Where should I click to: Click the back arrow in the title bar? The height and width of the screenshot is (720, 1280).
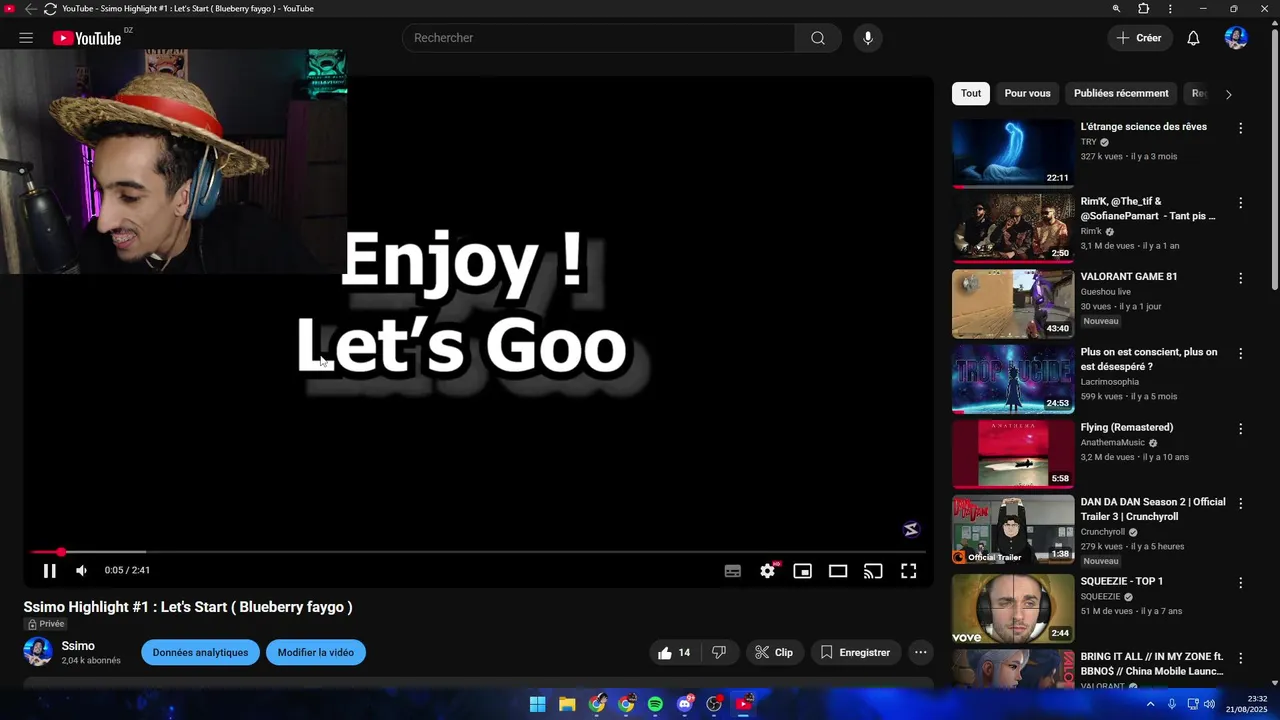[30, 9]
